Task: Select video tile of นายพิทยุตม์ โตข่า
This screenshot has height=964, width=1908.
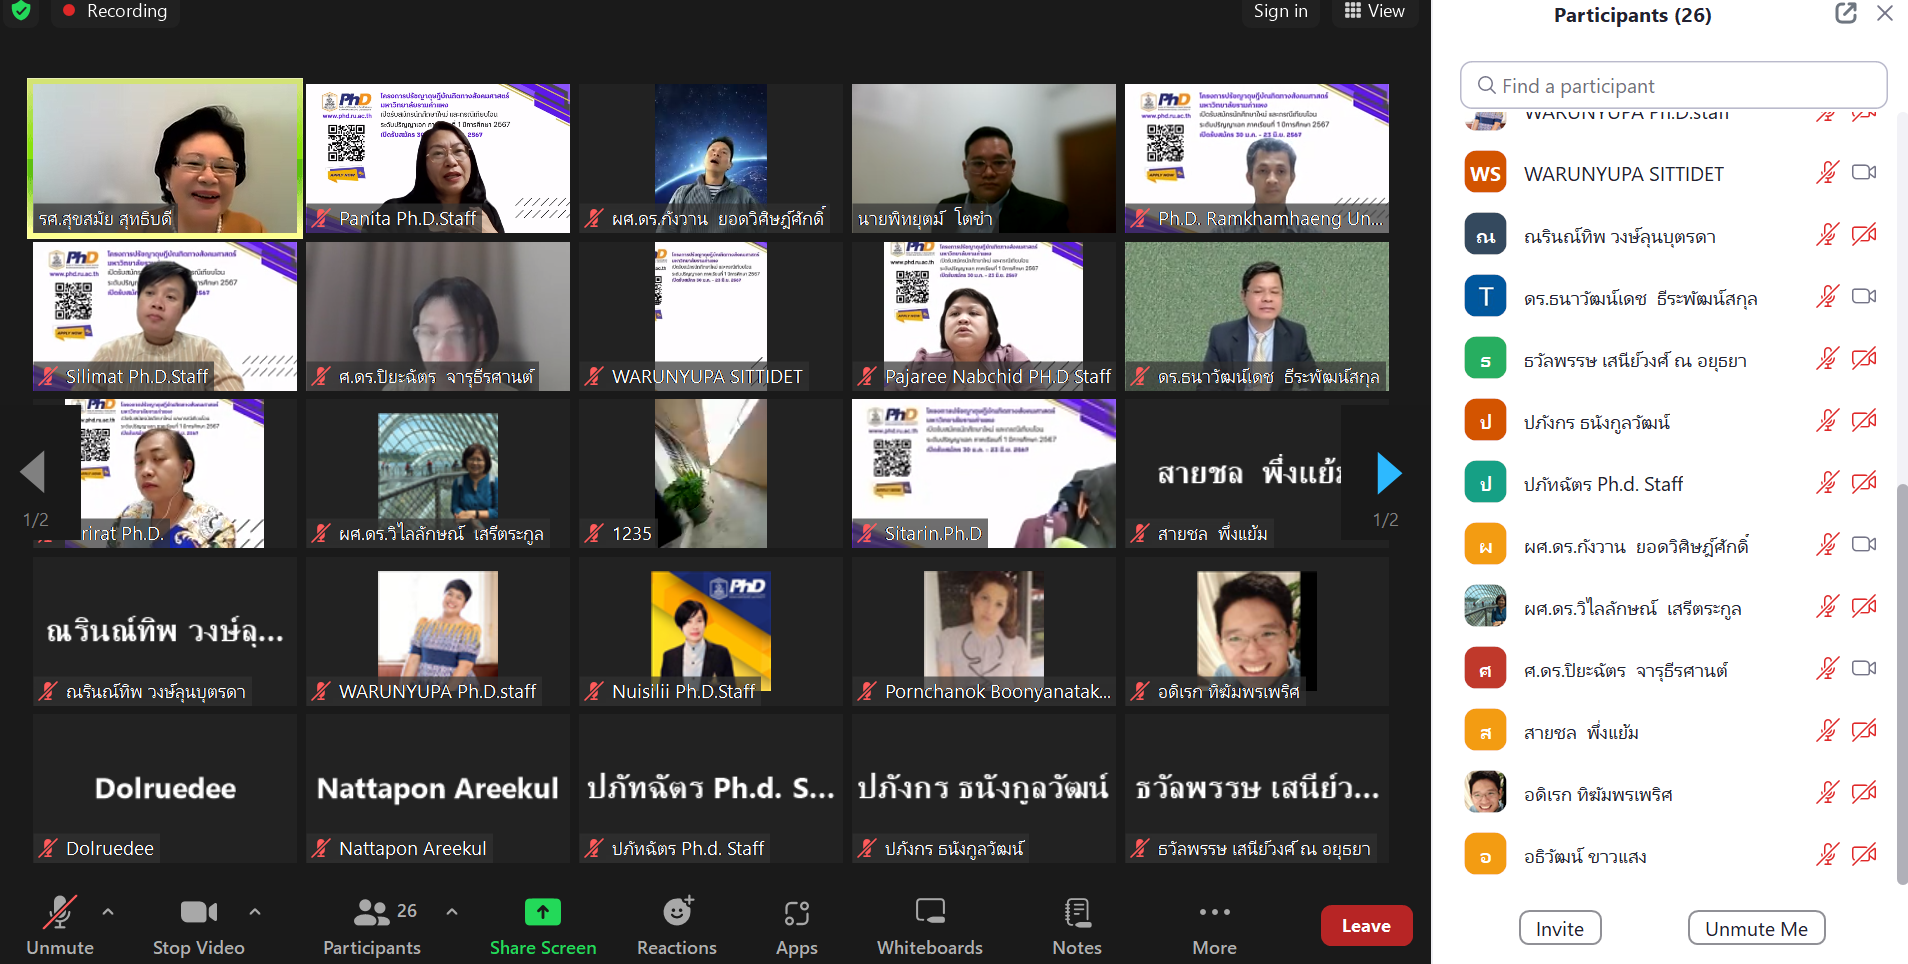Action: point(984,158)
